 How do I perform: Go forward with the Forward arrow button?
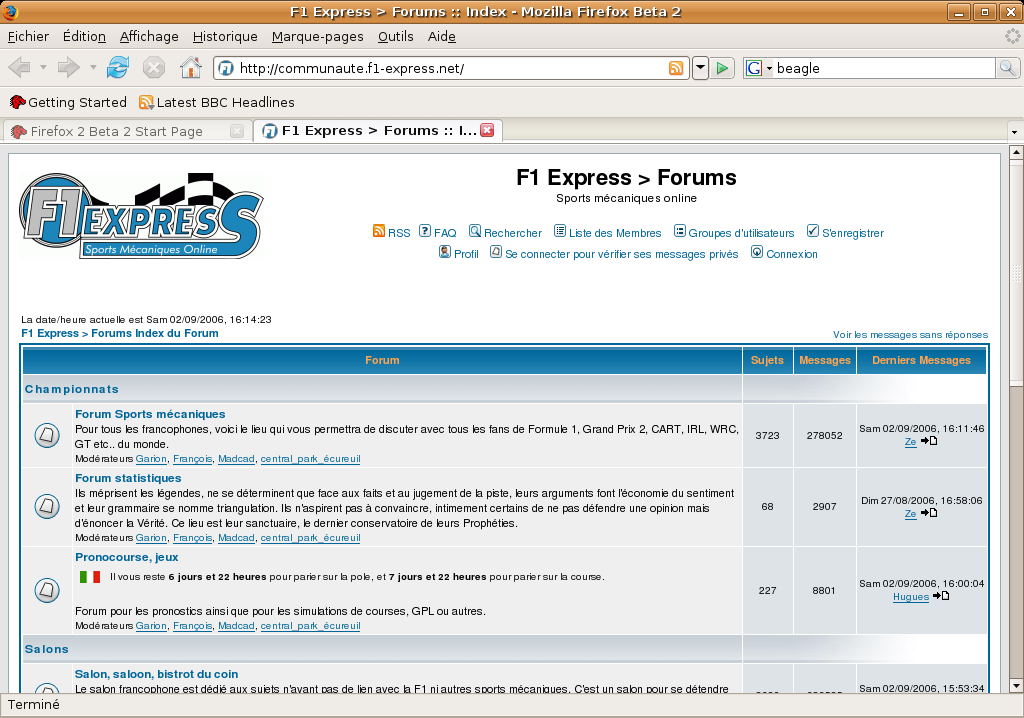click(69, 67)
